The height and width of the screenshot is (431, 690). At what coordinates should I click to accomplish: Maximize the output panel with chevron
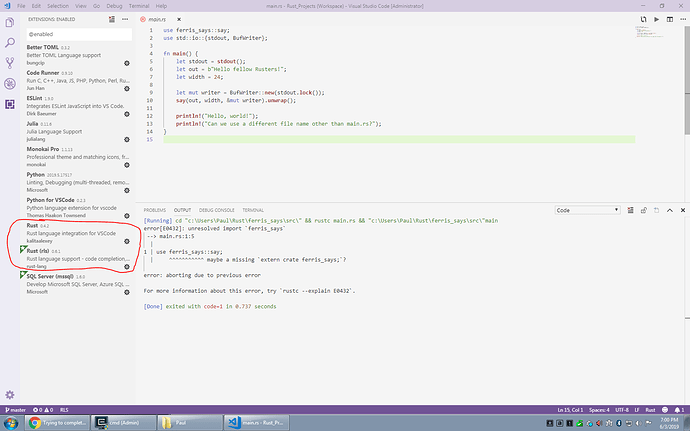(x=670, y=210)
